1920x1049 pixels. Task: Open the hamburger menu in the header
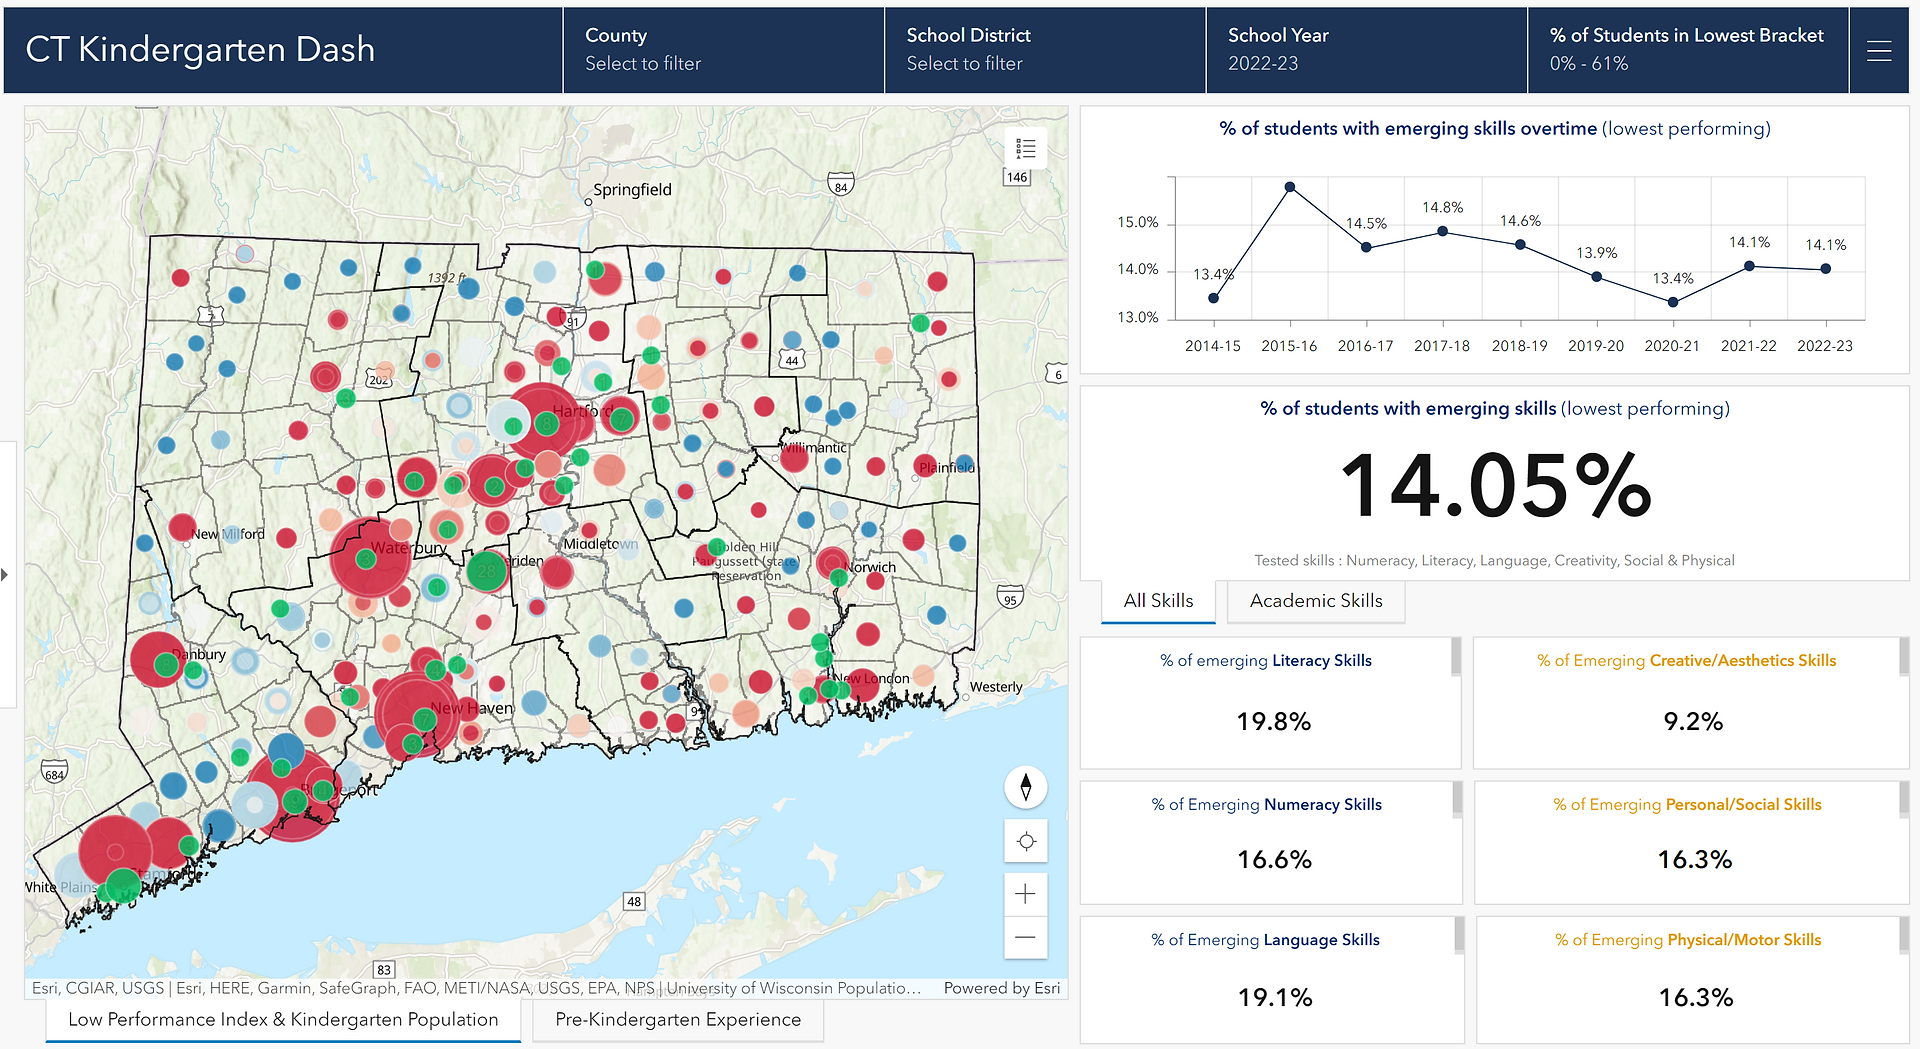pyautogui.click(x=1879, y=51)
